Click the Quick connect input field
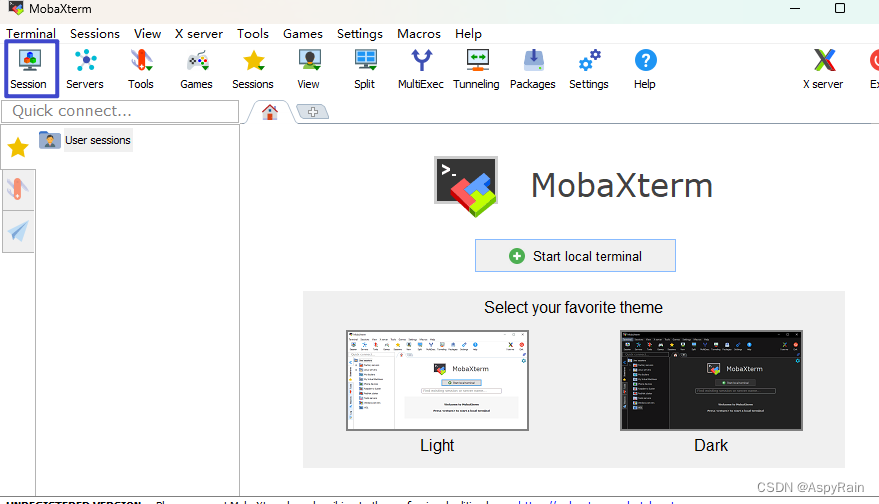 coord(121,112)
